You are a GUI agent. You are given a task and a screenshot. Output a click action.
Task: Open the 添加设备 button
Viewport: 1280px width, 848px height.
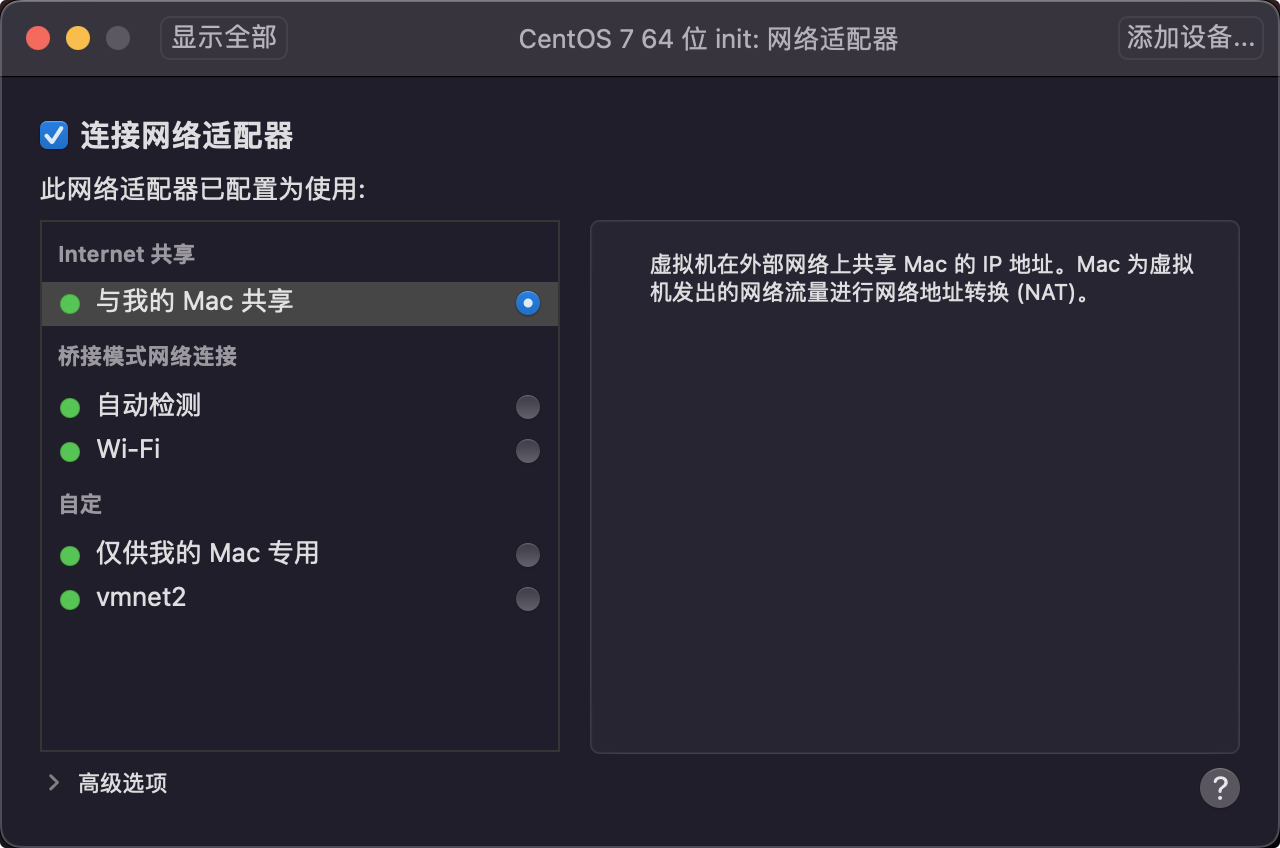[1190, 38]
